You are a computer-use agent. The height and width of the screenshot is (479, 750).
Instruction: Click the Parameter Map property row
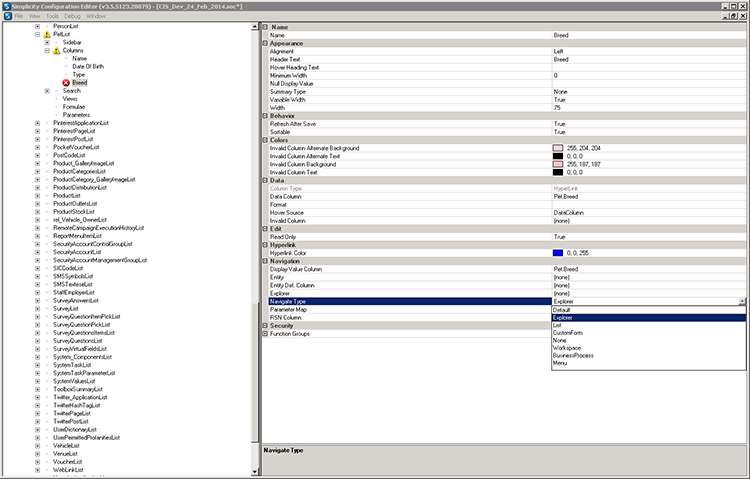pyautogui.click(x=410, y=310)
